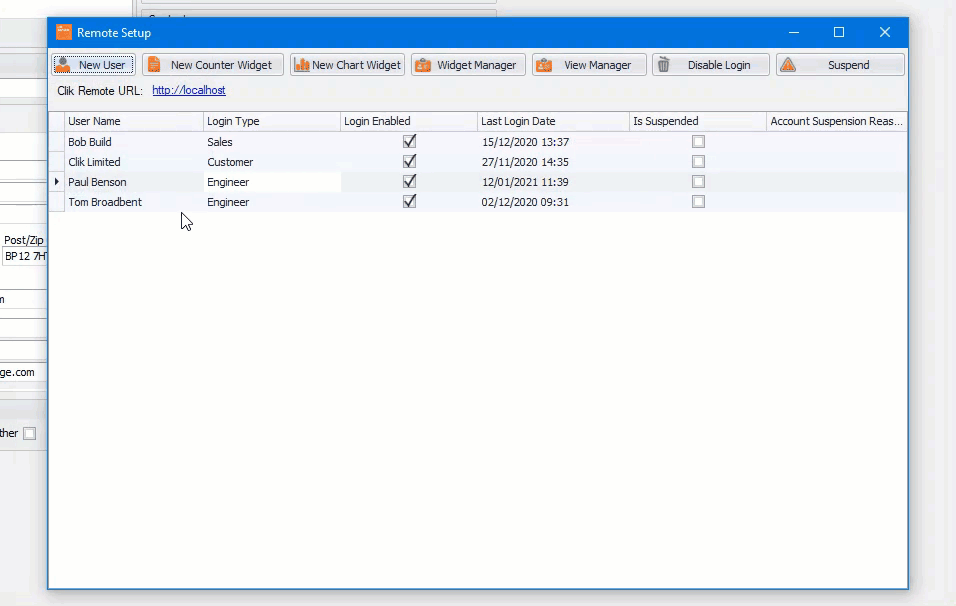Check Is Suspended for Tom Broadbent
Screen dimensions: 956x606
click(698, 202)
